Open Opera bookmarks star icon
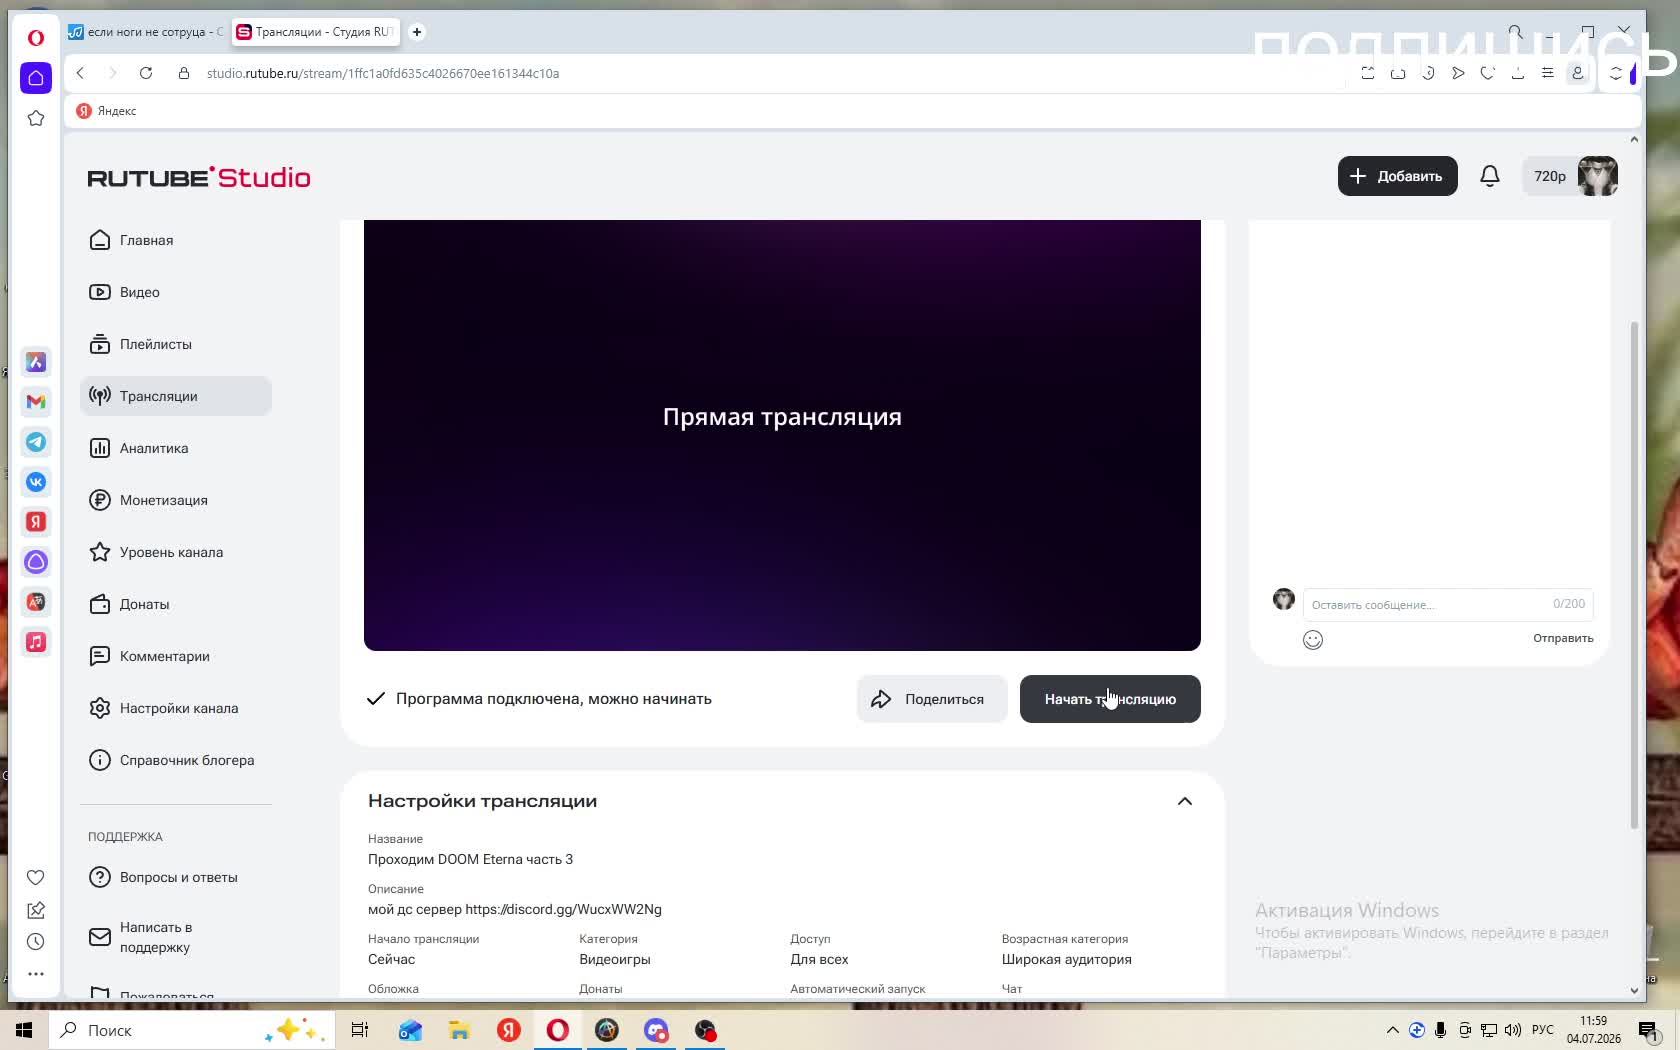This screenshot has width=1680, height=1050. pyautogui.click(x=36, y=118)
